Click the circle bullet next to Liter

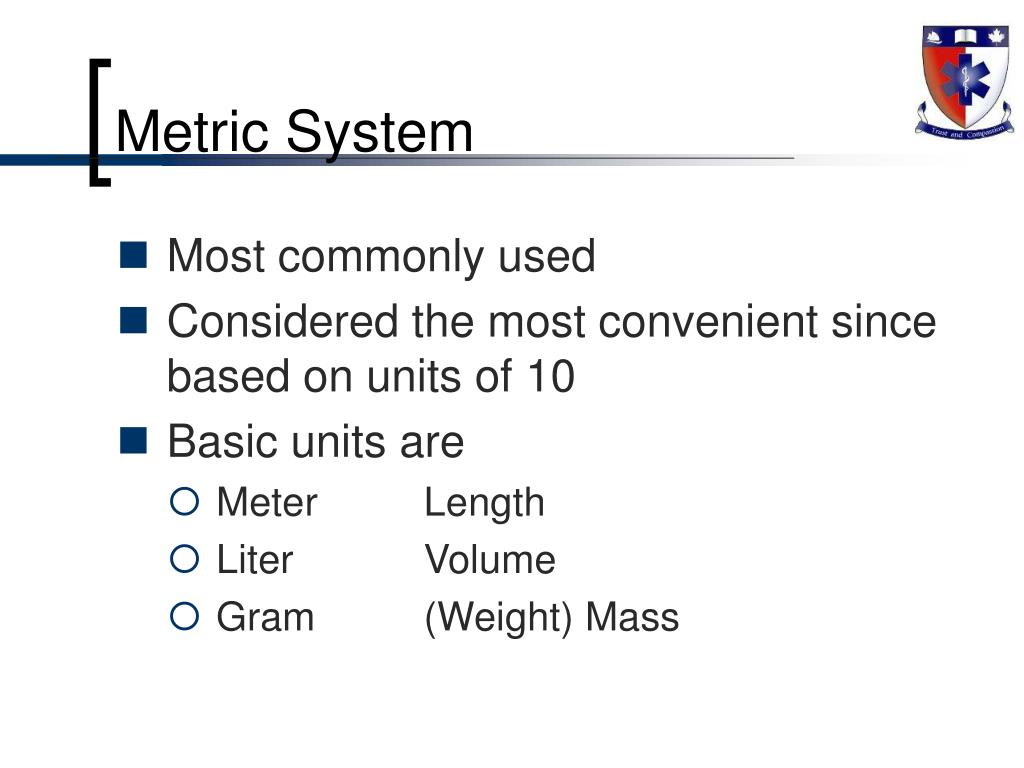[x=184, y=559]
